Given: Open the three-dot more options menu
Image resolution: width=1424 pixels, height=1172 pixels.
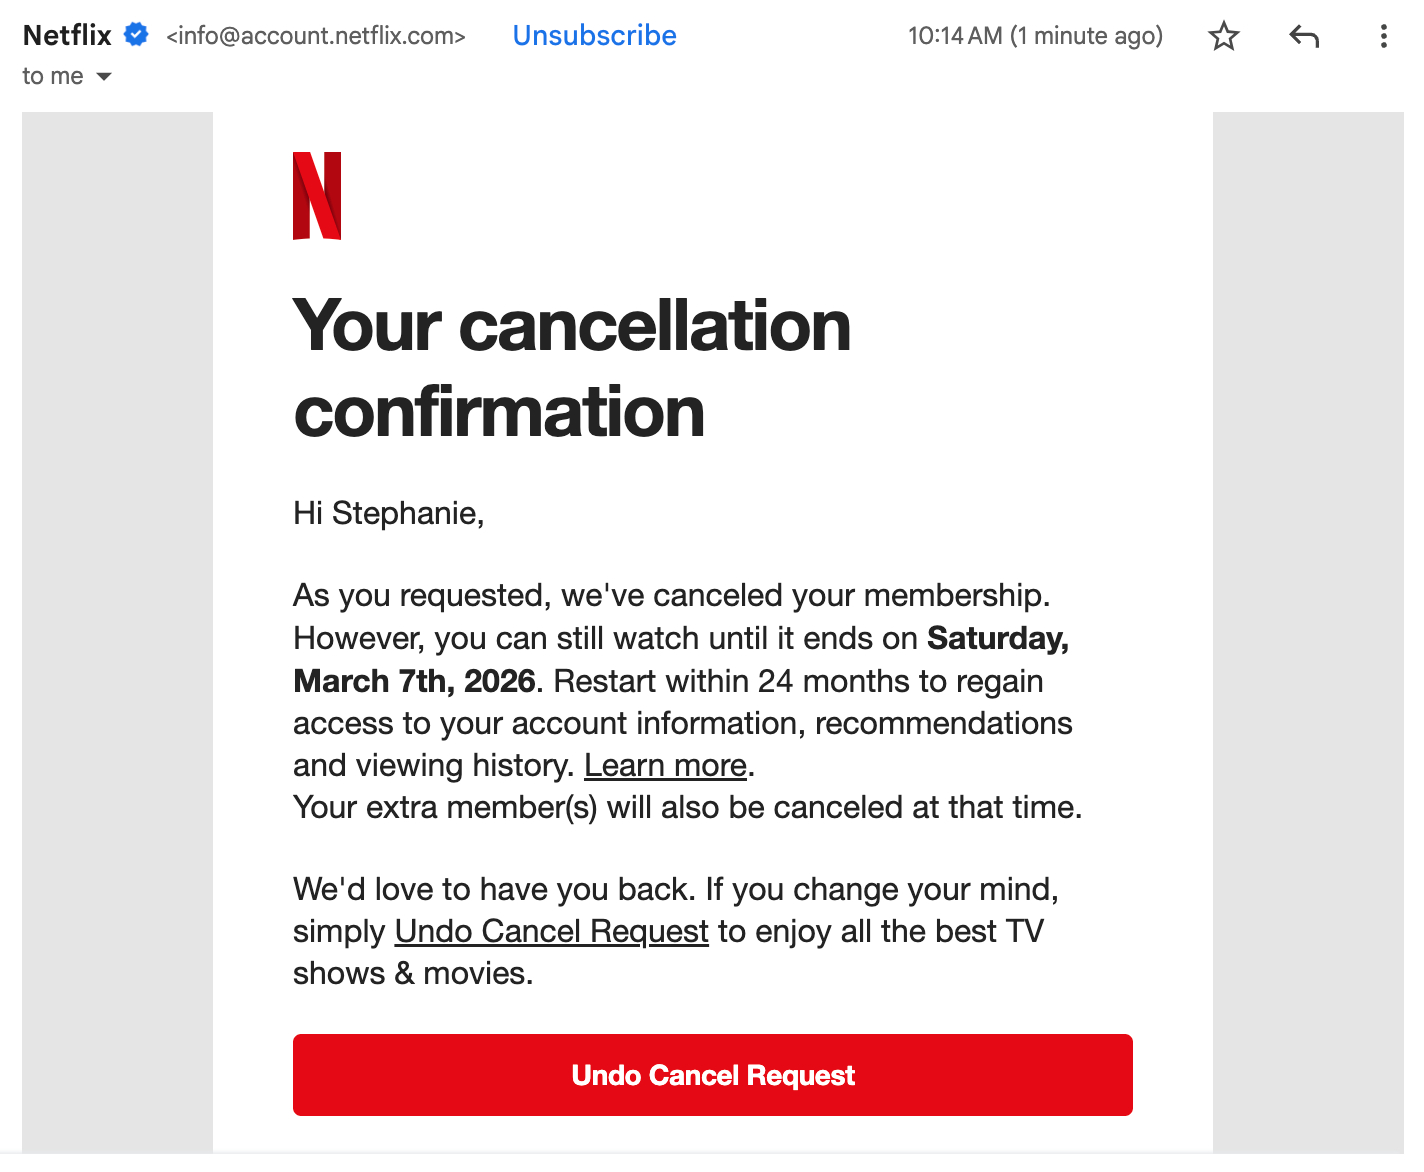Looking at the screenshot, I should click(1383, 37).
